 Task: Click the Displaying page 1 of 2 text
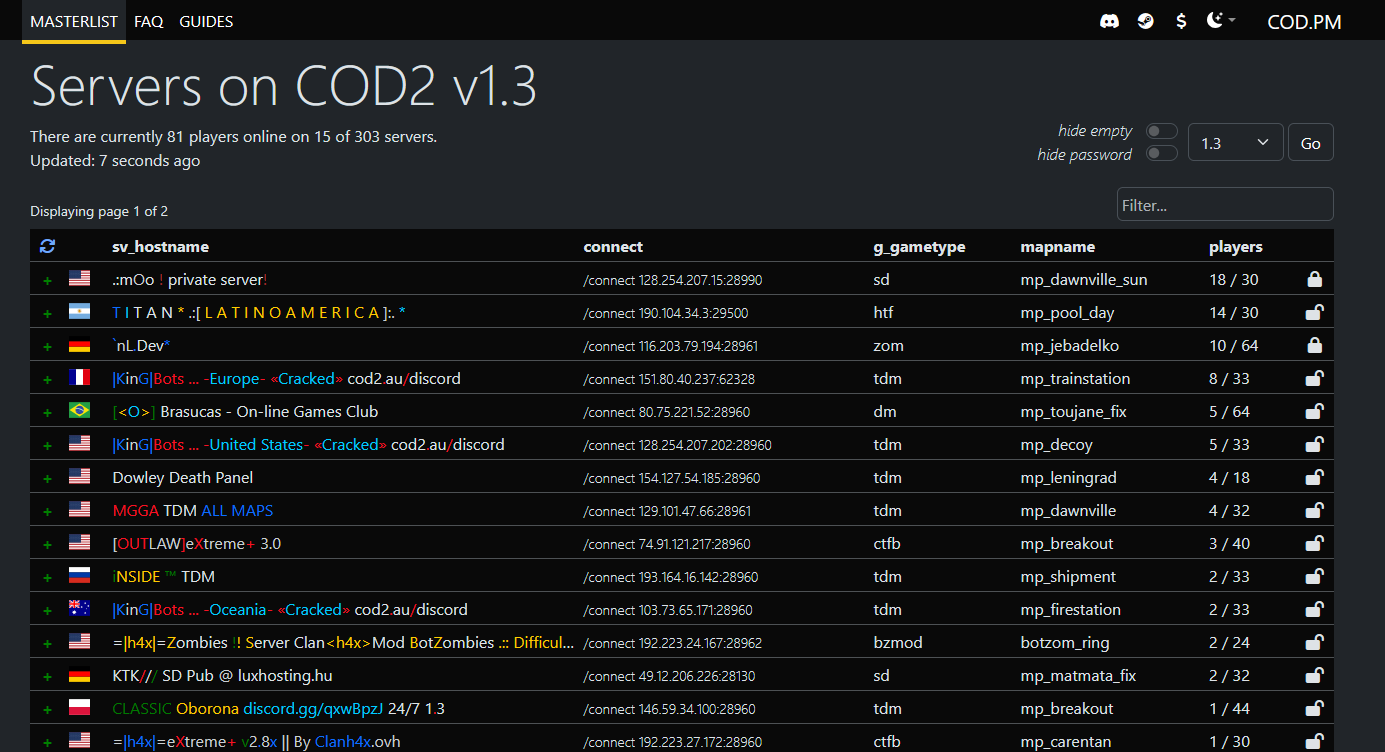click(x=99, y=211)
